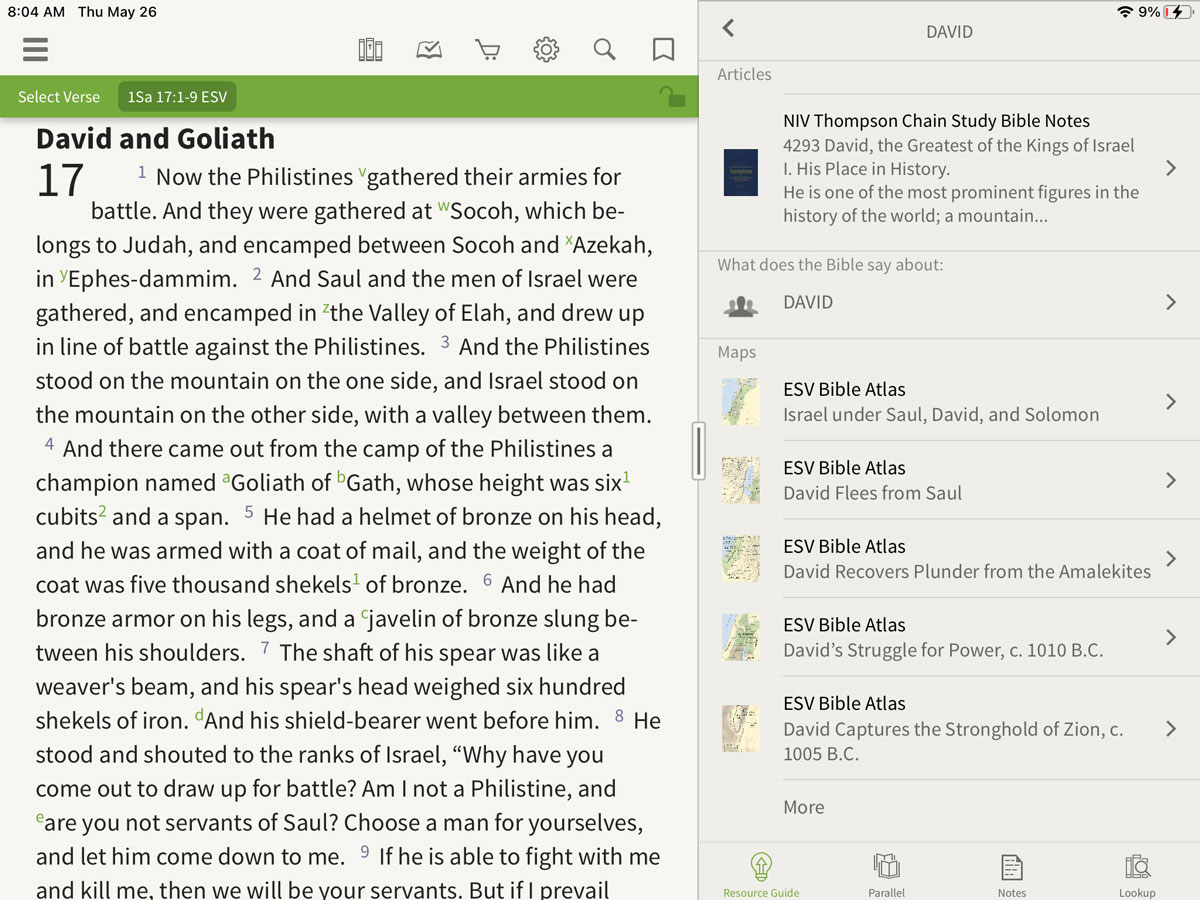Tap the David Flees from Saul thumbnail
The height and width of the screenshot is (900, 1200).
pyautogui.click(x=741, y=481)
